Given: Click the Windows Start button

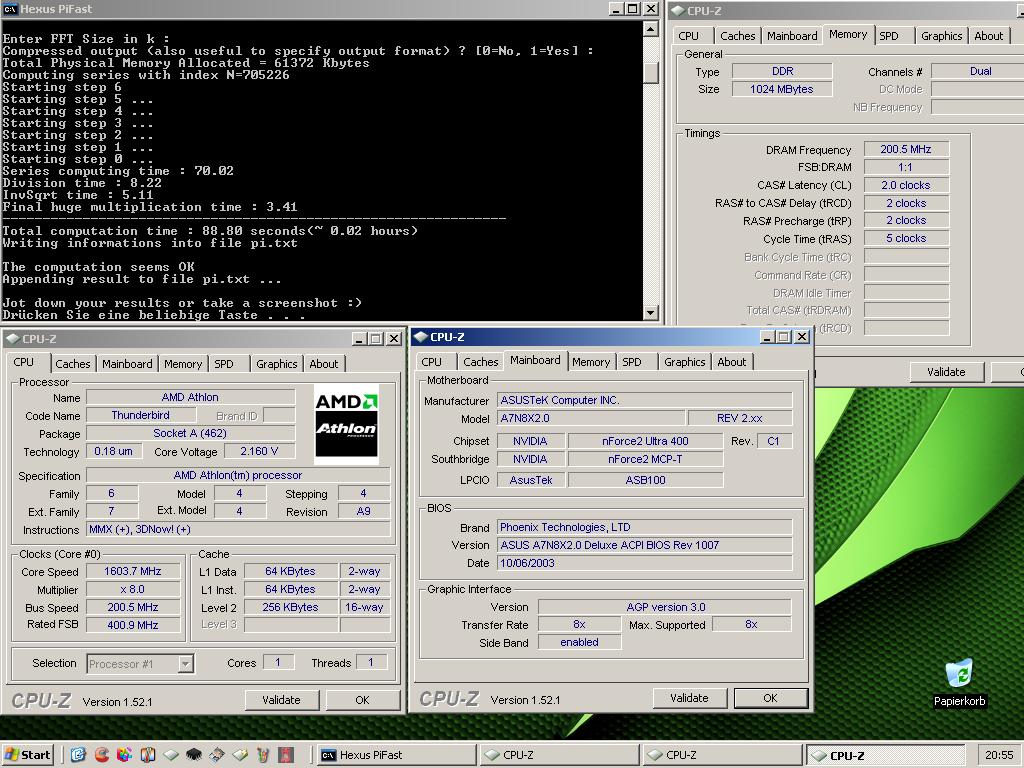Looking at the screenshot, I should 27,755.
